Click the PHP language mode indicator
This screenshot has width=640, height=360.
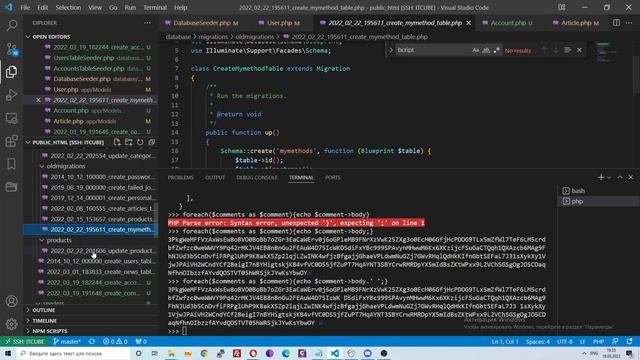click(x=598, y=341)
